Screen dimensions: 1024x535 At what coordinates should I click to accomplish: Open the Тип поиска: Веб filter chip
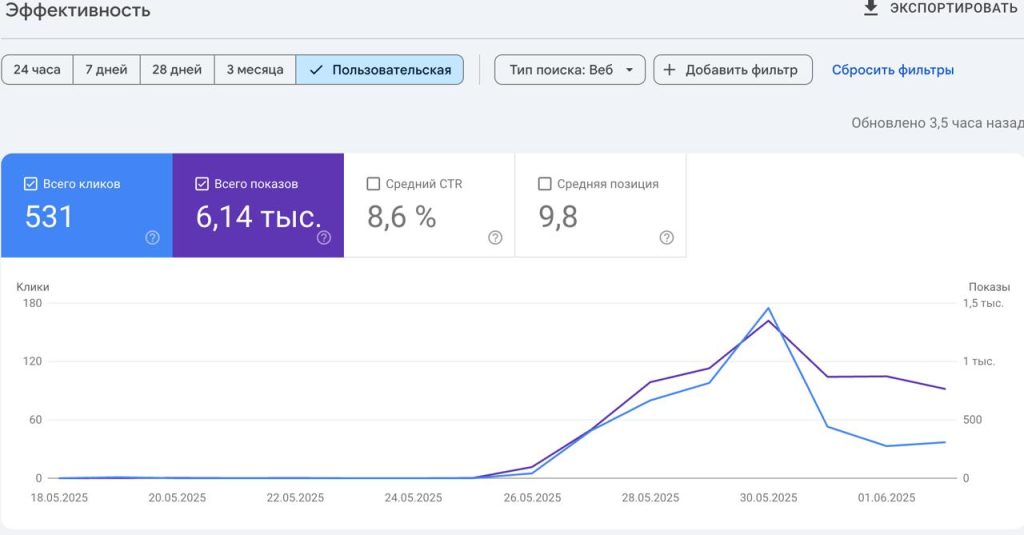click(569, 70)
